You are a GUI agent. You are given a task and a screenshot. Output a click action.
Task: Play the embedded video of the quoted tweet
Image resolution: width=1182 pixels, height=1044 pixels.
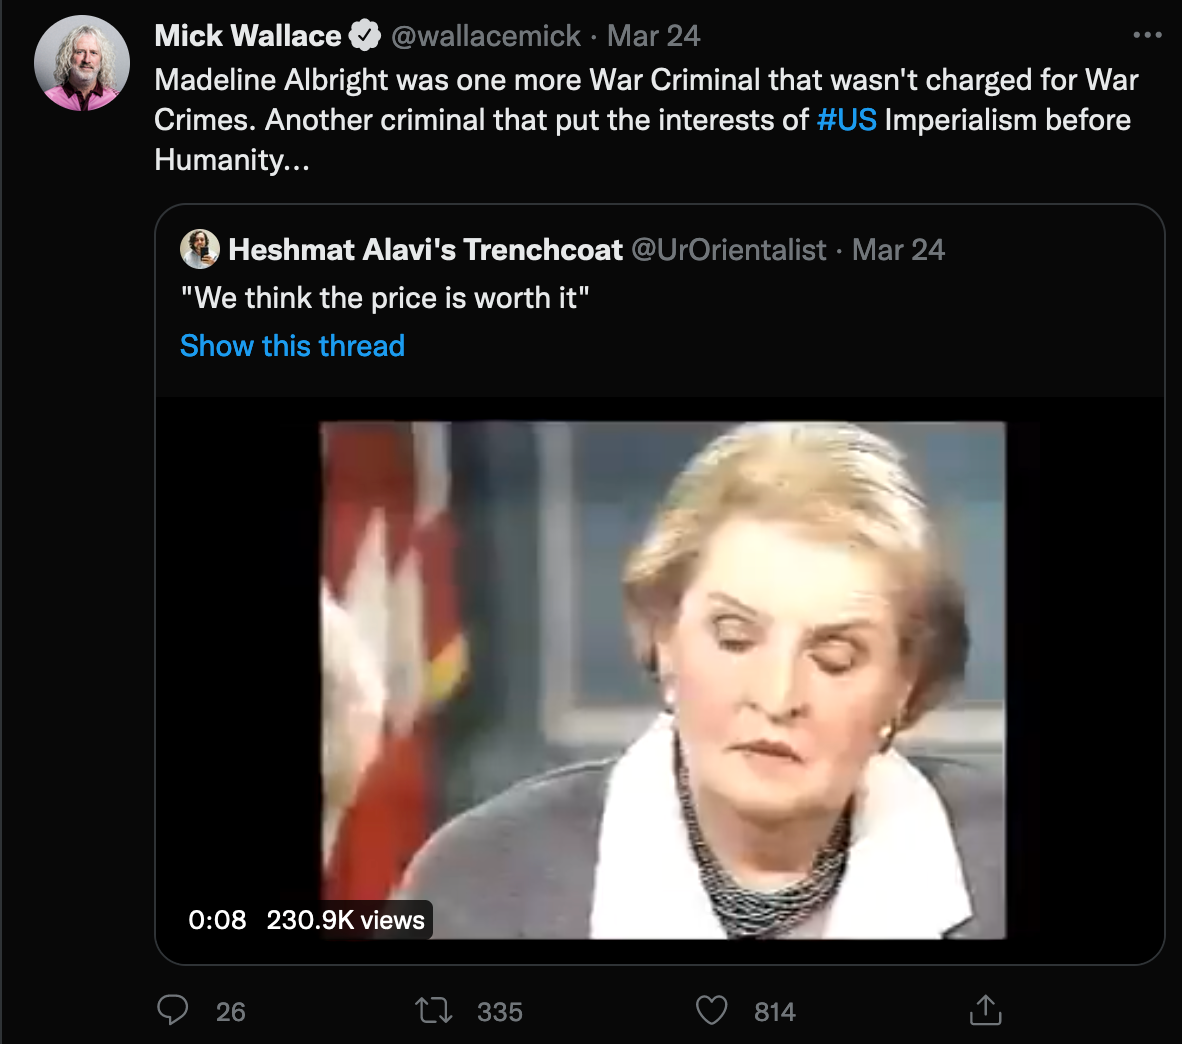[660, 680]
